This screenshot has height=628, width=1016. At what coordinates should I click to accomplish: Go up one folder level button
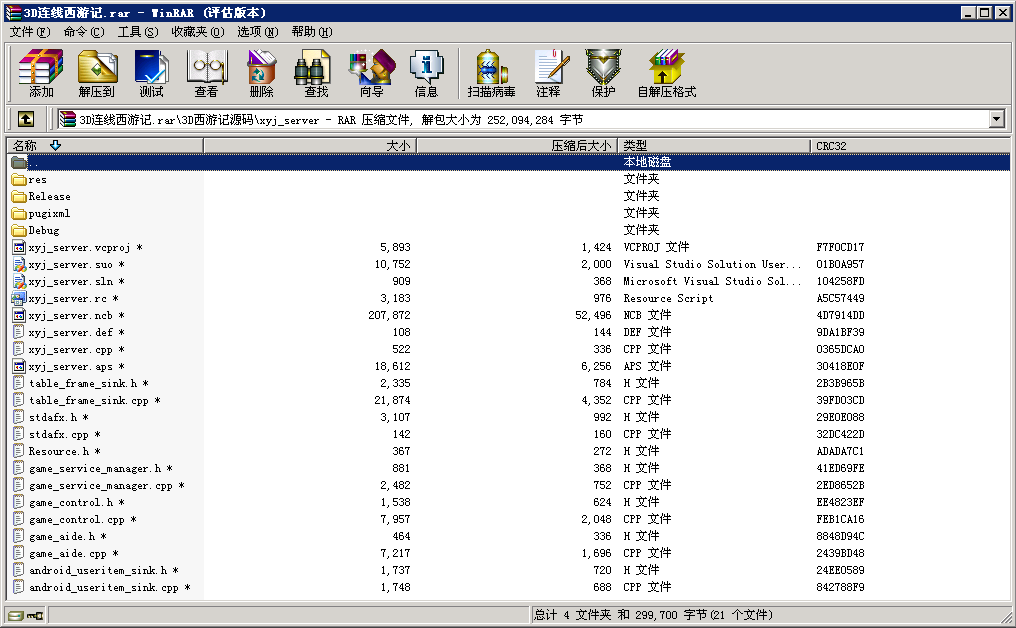pyautogui.click(x=26, y=119)
